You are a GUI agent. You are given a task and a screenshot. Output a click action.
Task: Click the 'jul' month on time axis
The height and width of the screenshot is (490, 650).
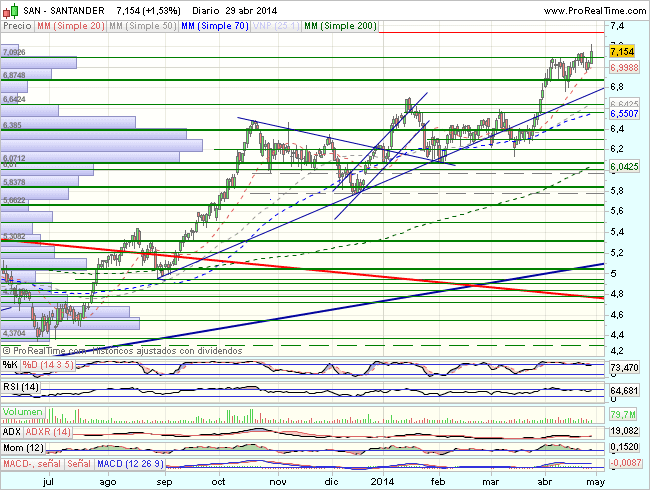[49, 482]
